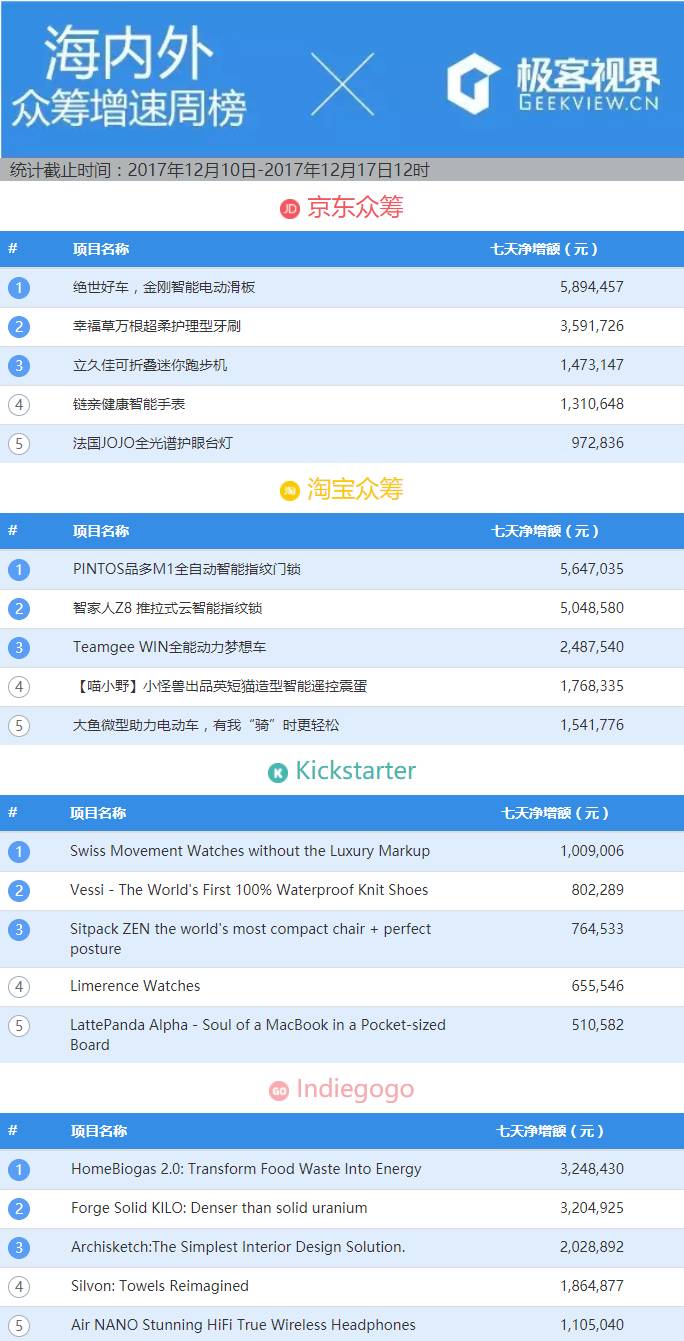
Task: Click rank 4 badge beside Limerence Watches
Action: tap(19, 987)
